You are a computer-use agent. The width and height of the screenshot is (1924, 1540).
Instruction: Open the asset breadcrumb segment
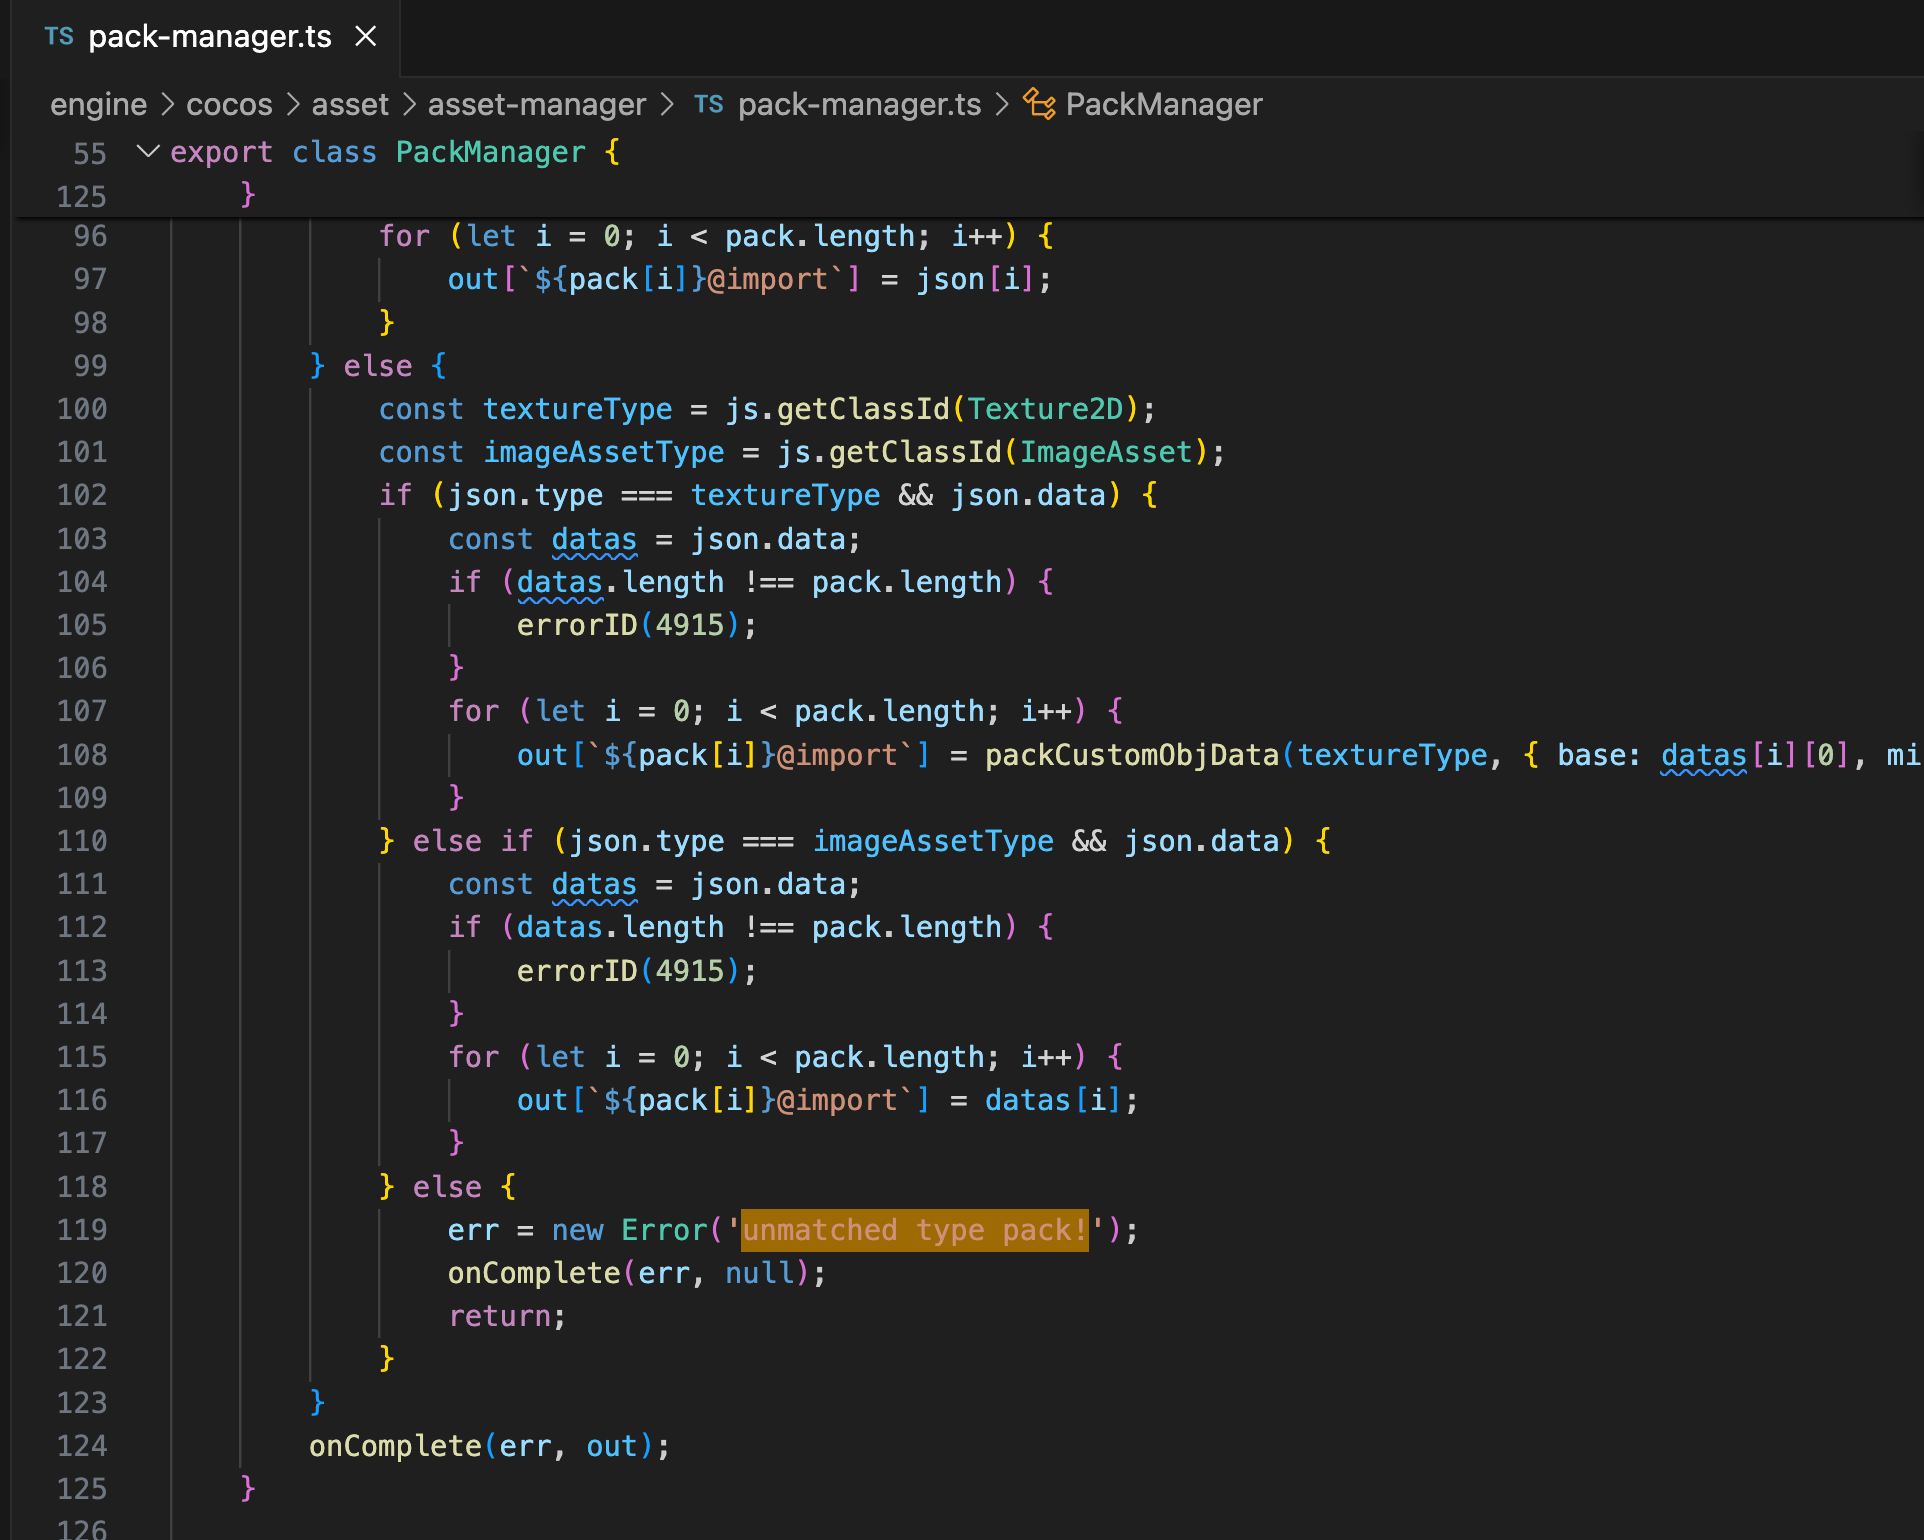tap(349, 104)
